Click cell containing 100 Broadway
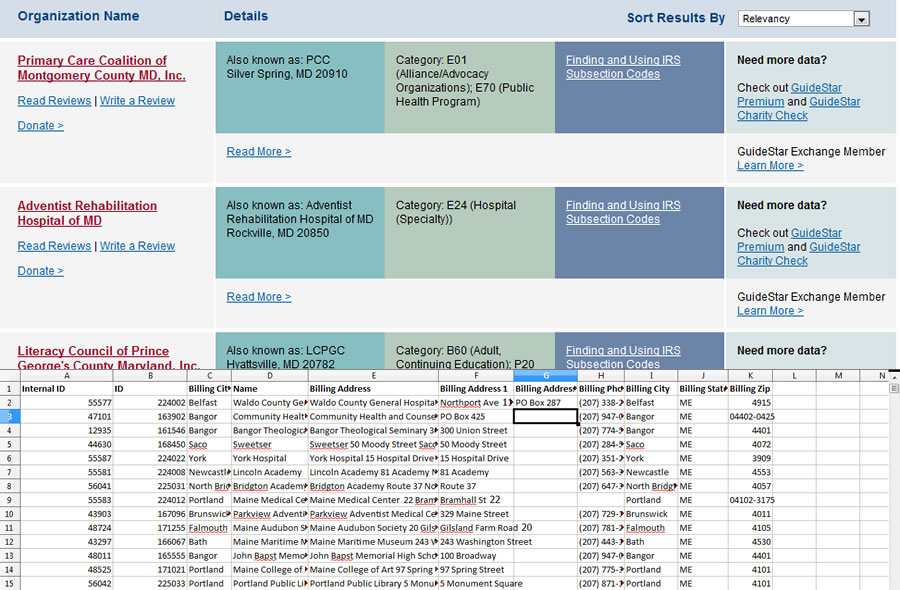 (x=476, y=556)
